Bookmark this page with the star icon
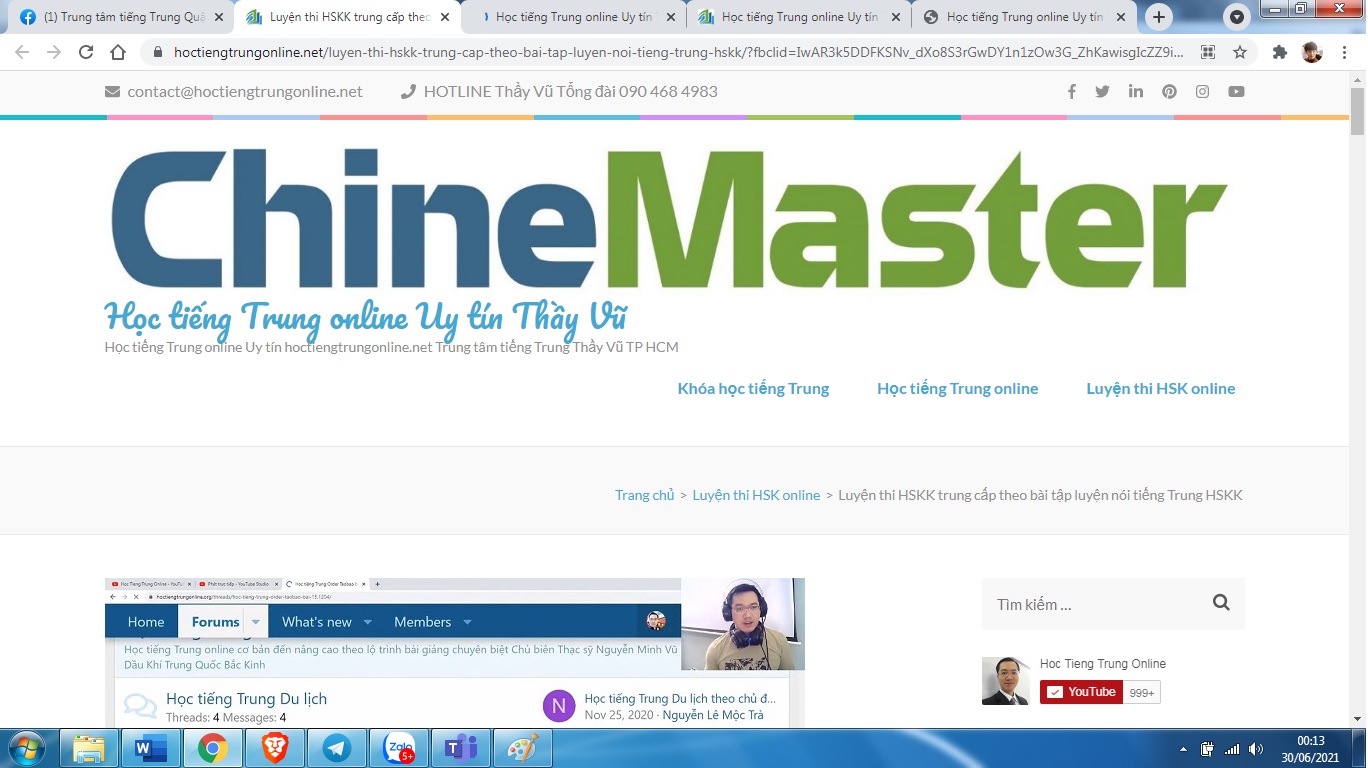This screenshot has height=768, width=1368. (x=1240, y=53)
